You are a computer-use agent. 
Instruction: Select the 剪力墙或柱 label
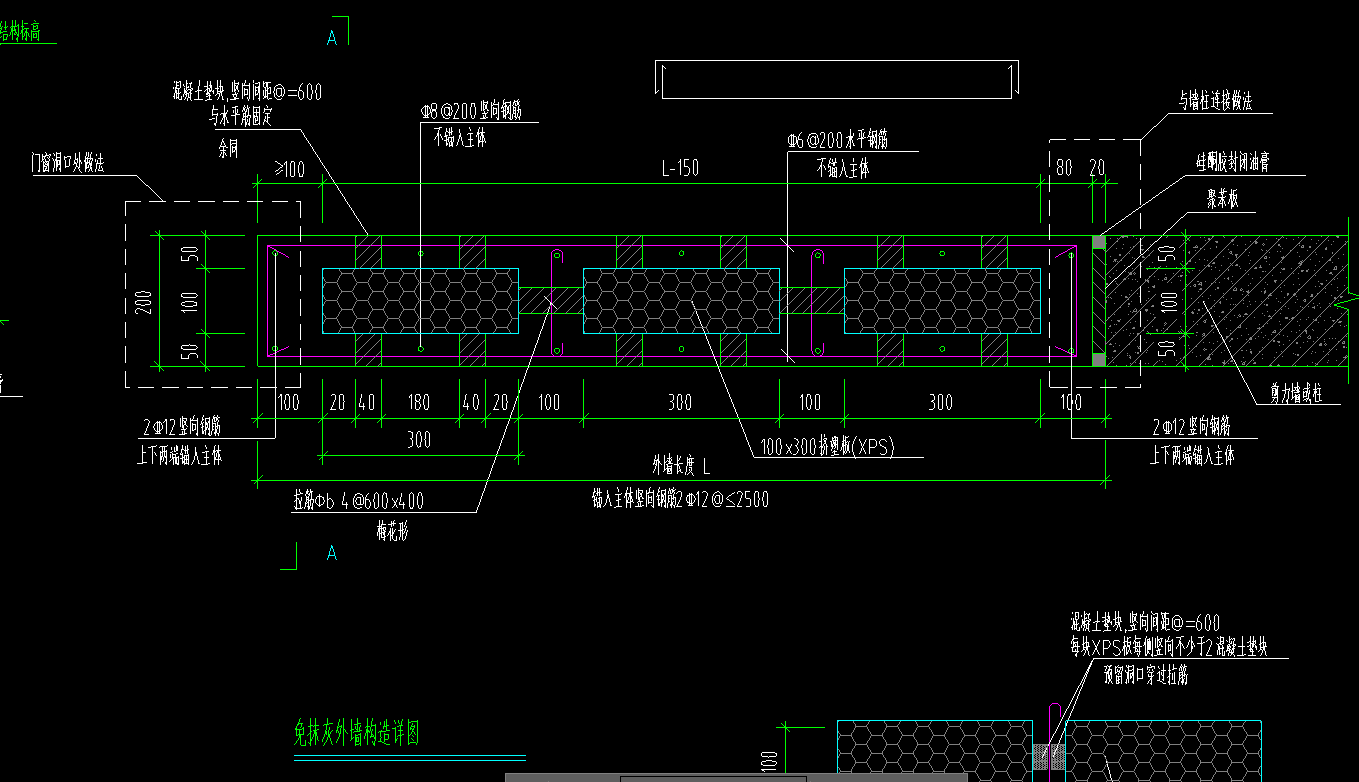pyautogui.click(x=1297, y=394)
